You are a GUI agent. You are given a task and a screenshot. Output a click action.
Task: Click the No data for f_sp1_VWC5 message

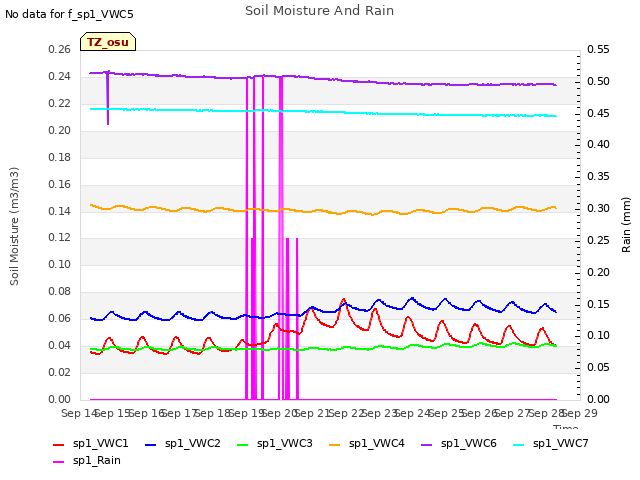click(x=69, y=14)
